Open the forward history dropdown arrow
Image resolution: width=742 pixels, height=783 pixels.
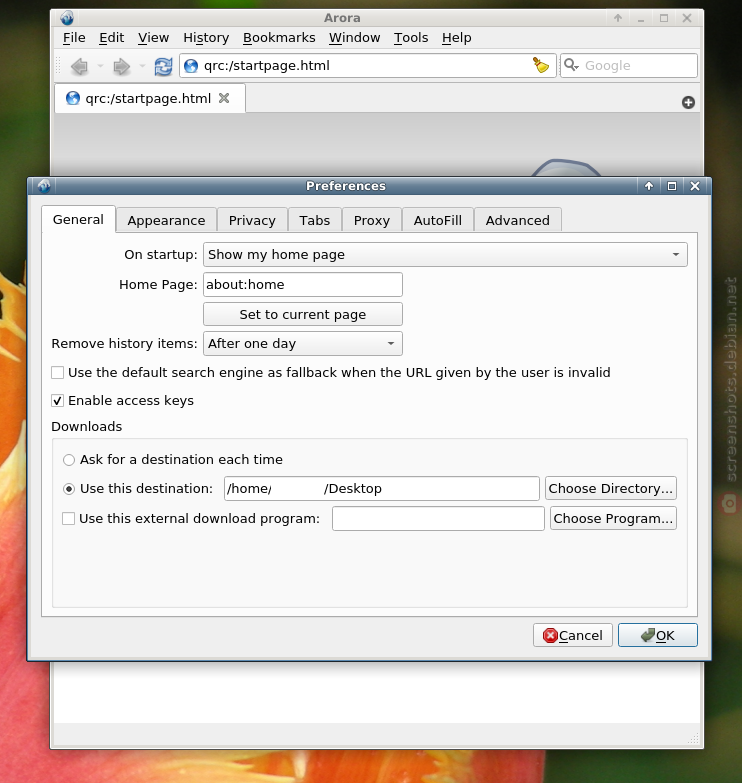pos(142,66)
